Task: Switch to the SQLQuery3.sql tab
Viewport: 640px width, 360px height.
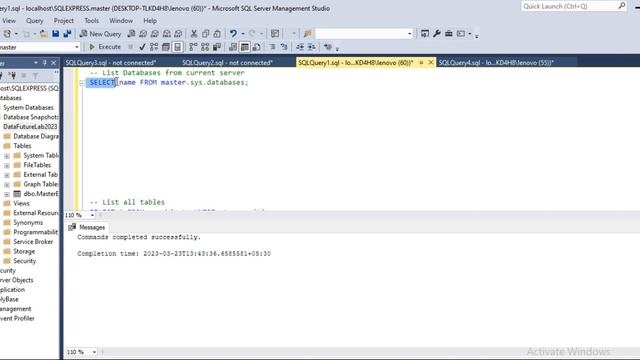Action: pyautogui.click(x=111, y=62)
